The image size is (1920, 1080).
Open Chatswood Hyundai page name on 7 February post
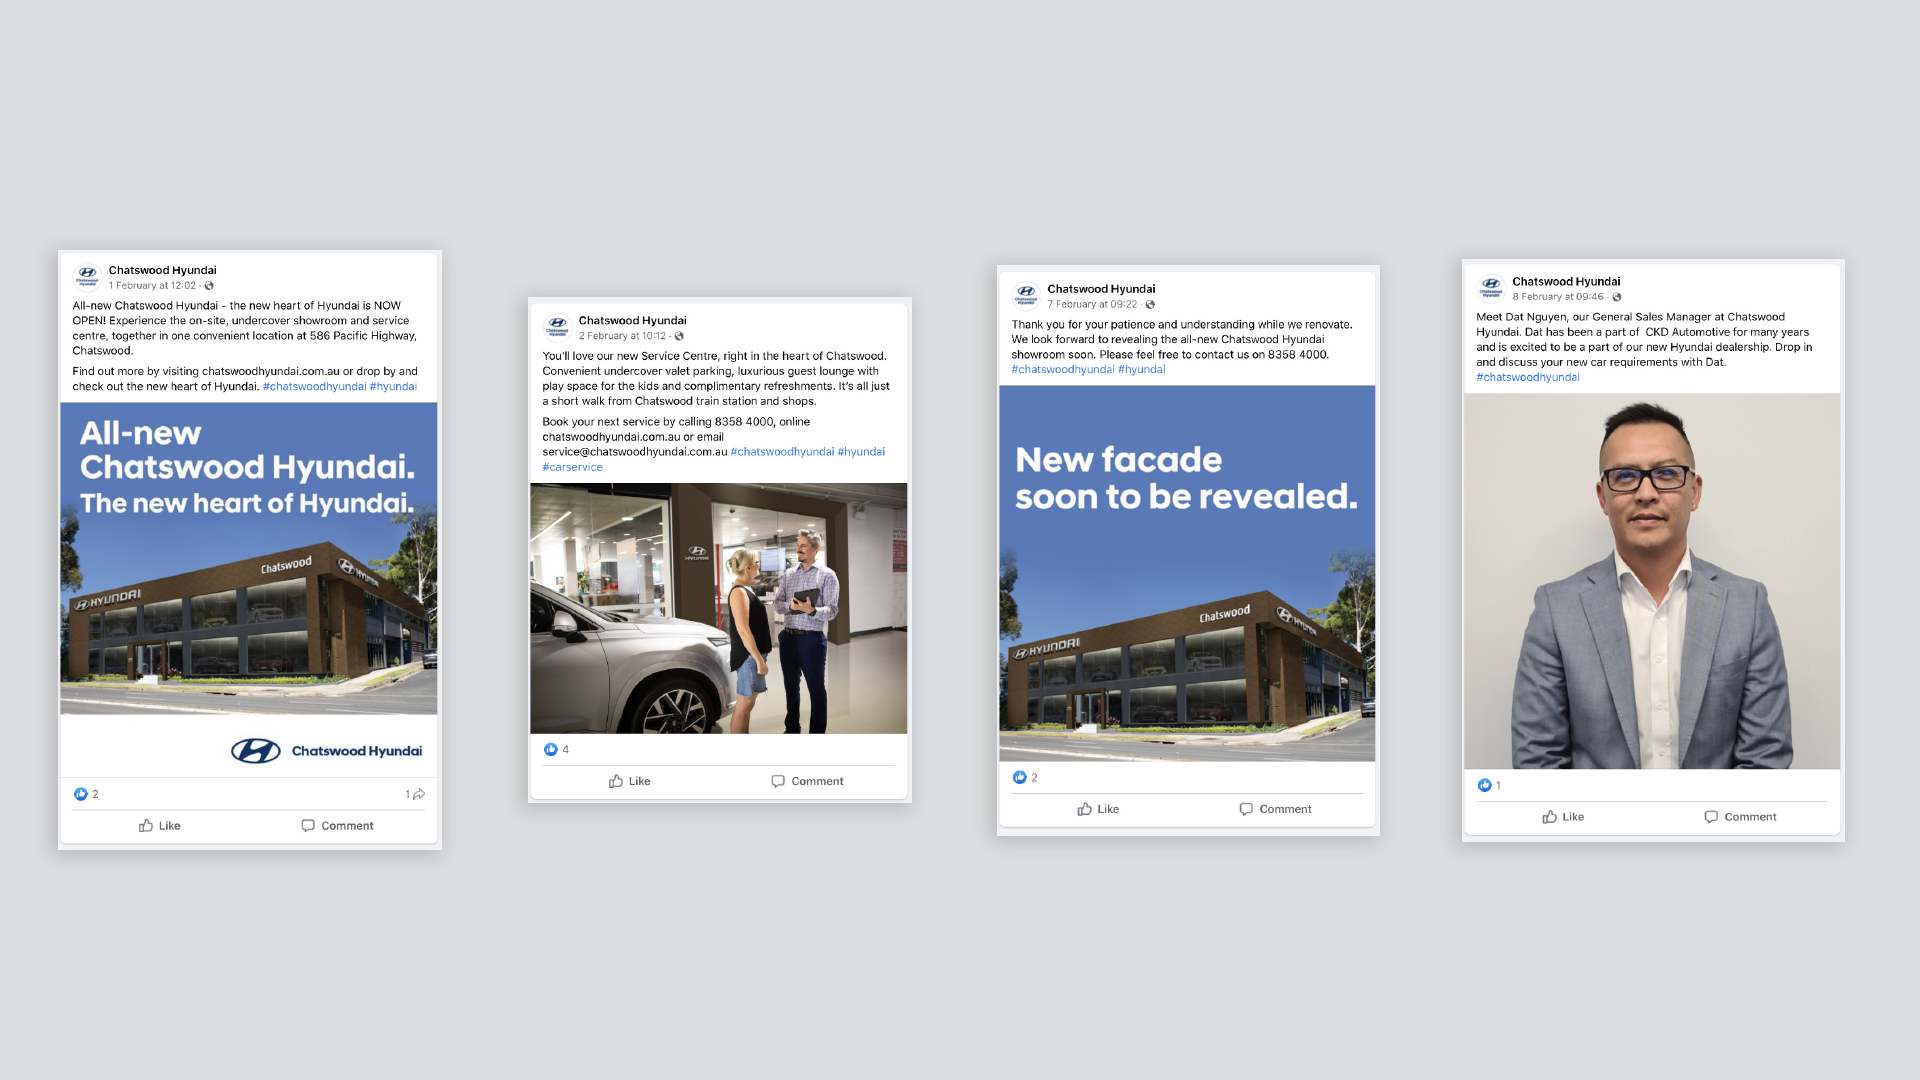(x=1101, y=289)
